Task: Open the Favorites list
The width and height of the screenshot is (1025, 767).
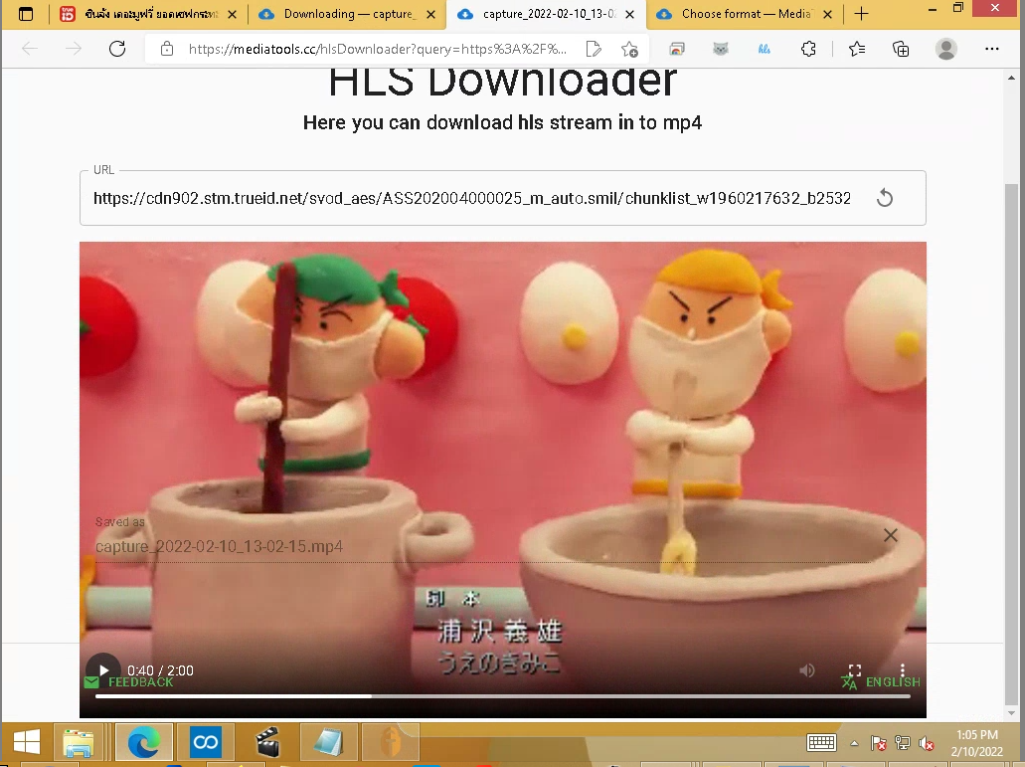Action: point(857,48)
